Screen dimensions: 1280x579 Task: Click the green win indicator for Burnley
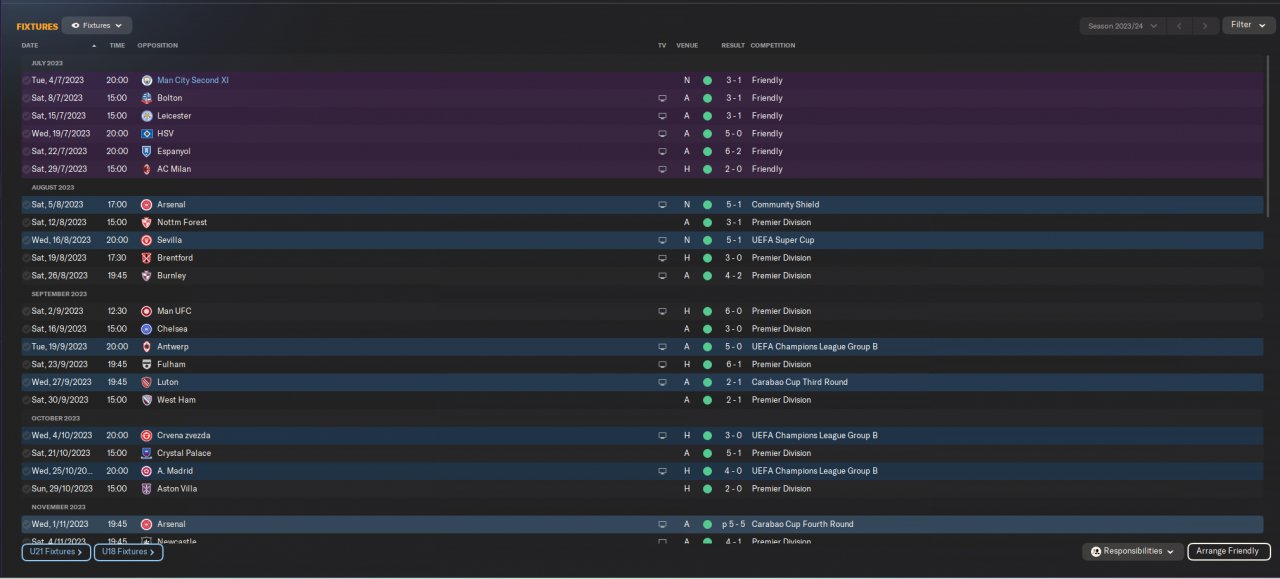coord(707,276)
